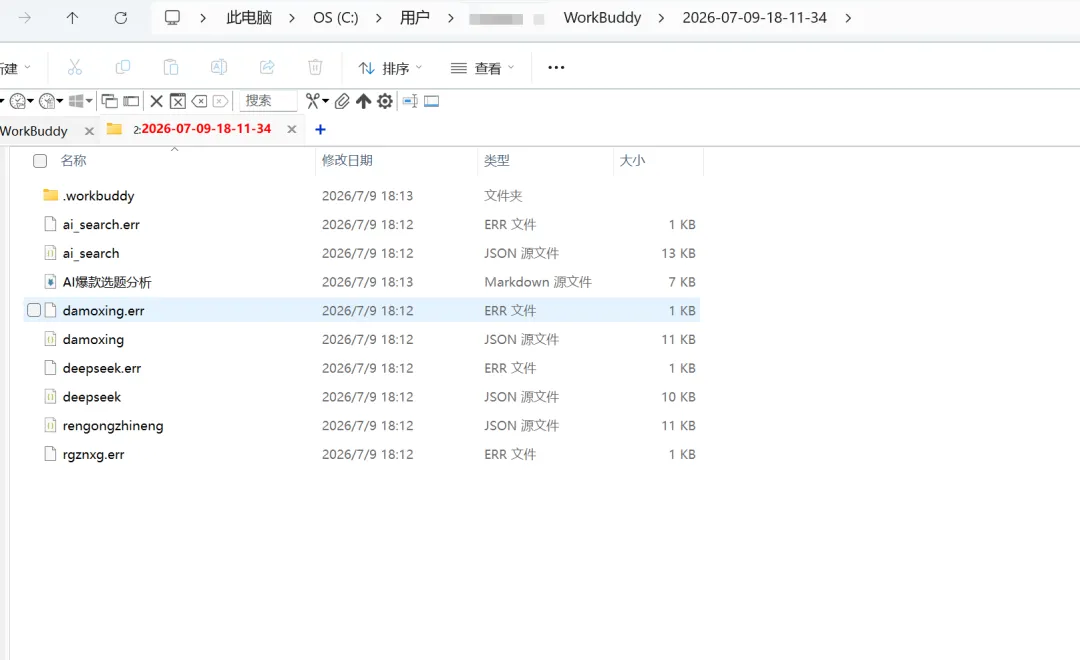Click the Paste clipboard icon

tap(171, 67)
